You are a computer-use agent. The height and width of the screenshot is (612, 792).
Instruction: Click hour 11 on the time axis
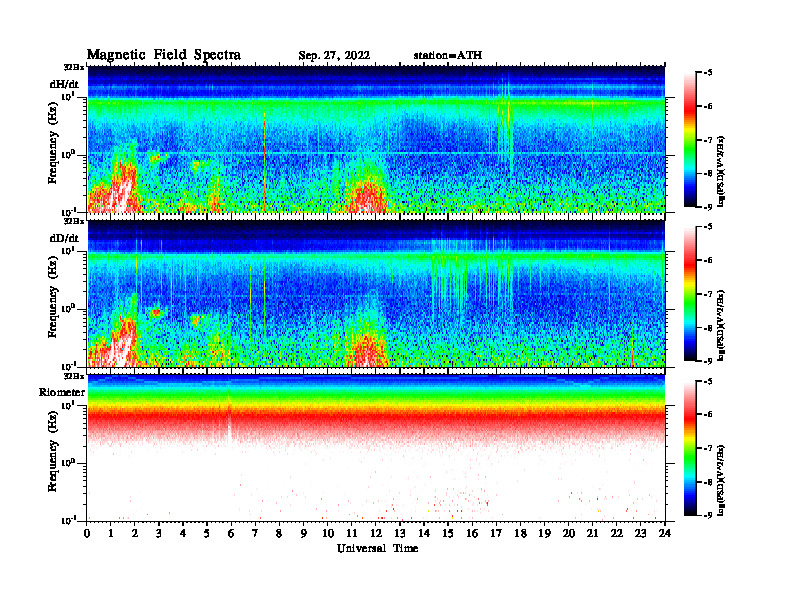[352, 534]
